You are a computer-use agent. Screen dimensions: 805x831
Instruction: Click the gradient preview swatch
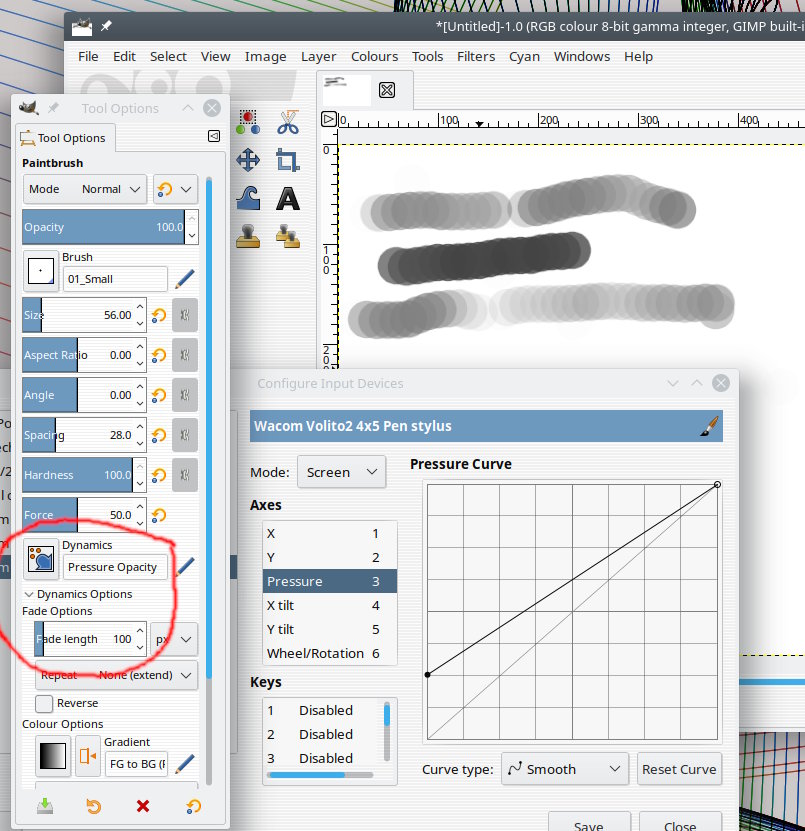click(53, 756)
